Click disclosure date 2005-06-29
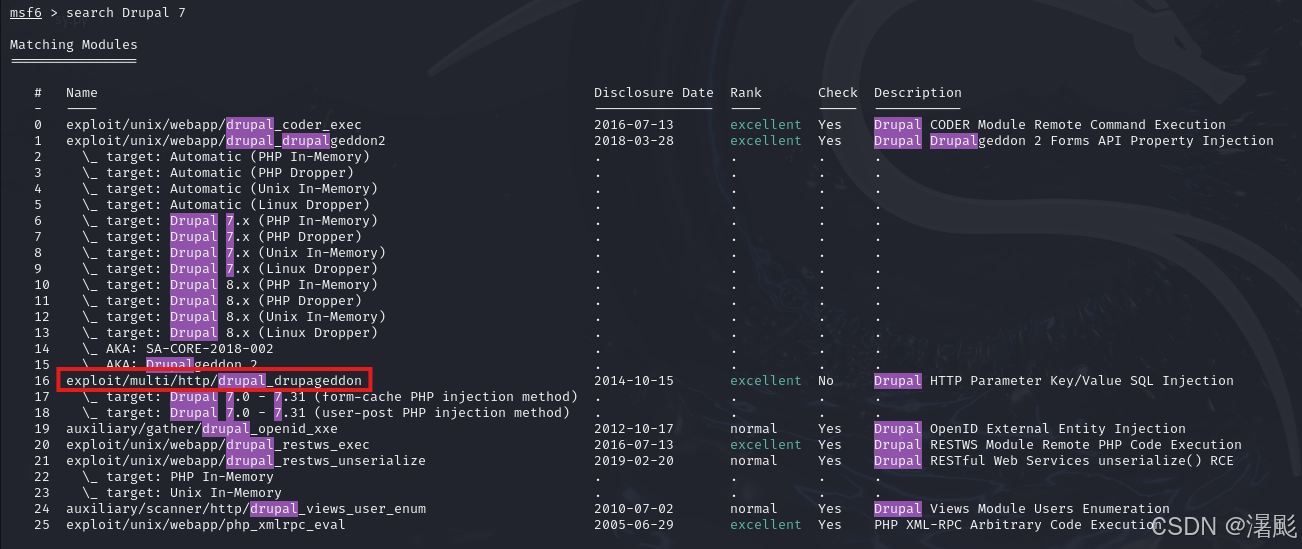The height and width of the screenshot is (549, 1302). pyautogui.click(x=634, y=525)
